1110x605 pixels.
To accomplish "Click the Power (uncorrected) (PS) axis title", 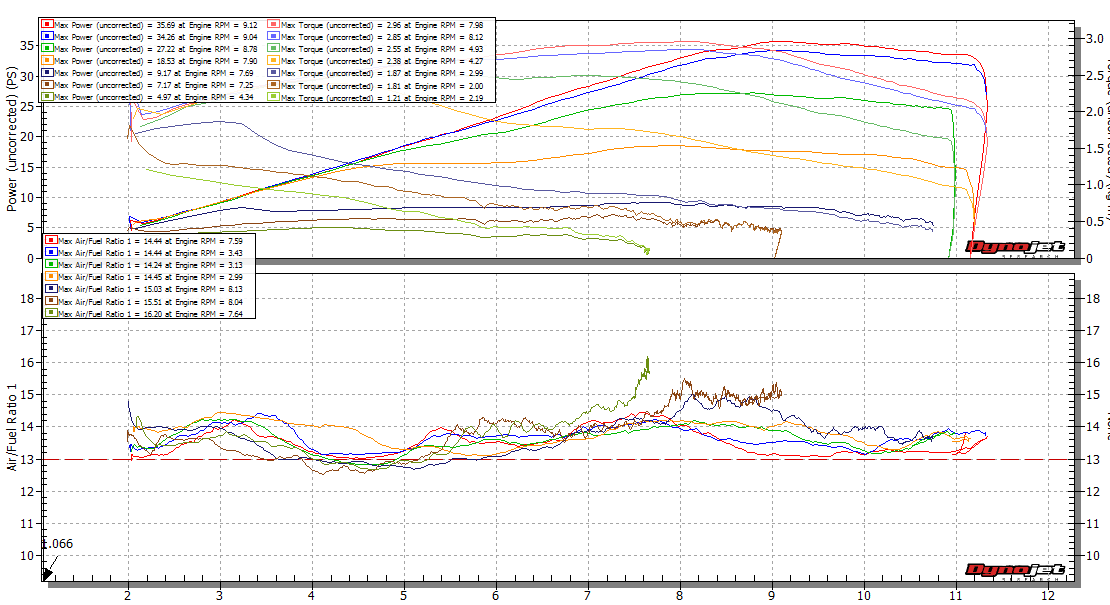I will coord(11,139).
